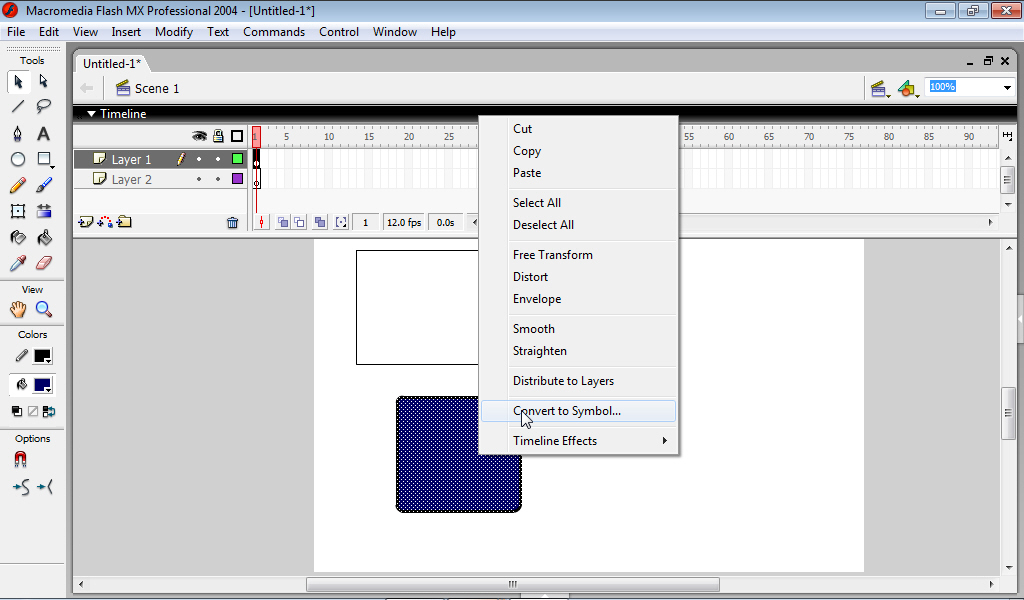Click the playhead at frame 1
Screen dimensions: 1024x600
257,136
